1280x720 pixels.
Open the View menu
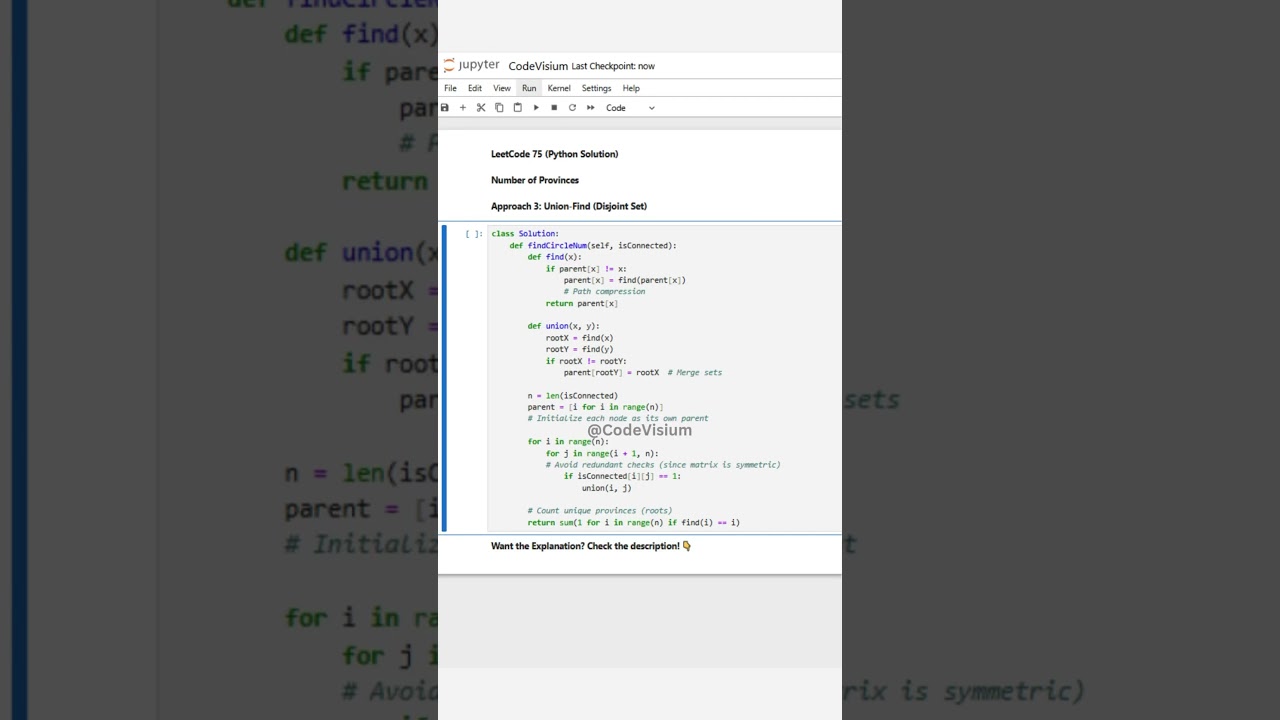pos(502,88)
